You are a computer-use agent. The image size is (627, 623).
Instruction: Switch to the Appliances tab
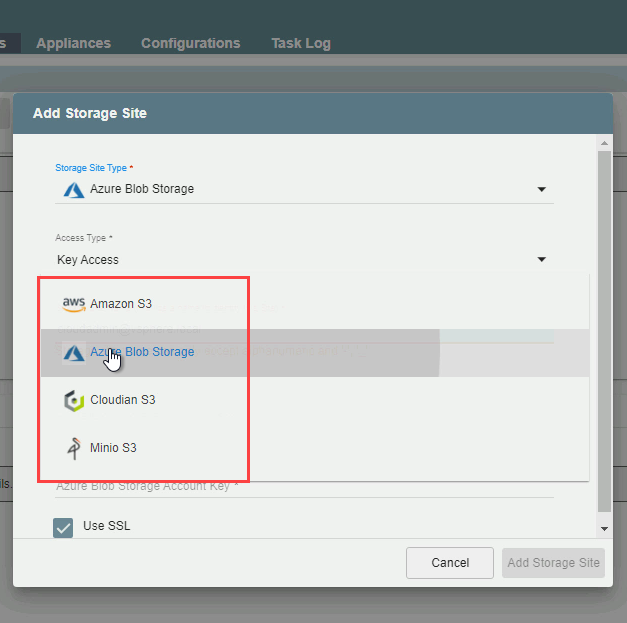click(73, 43)
